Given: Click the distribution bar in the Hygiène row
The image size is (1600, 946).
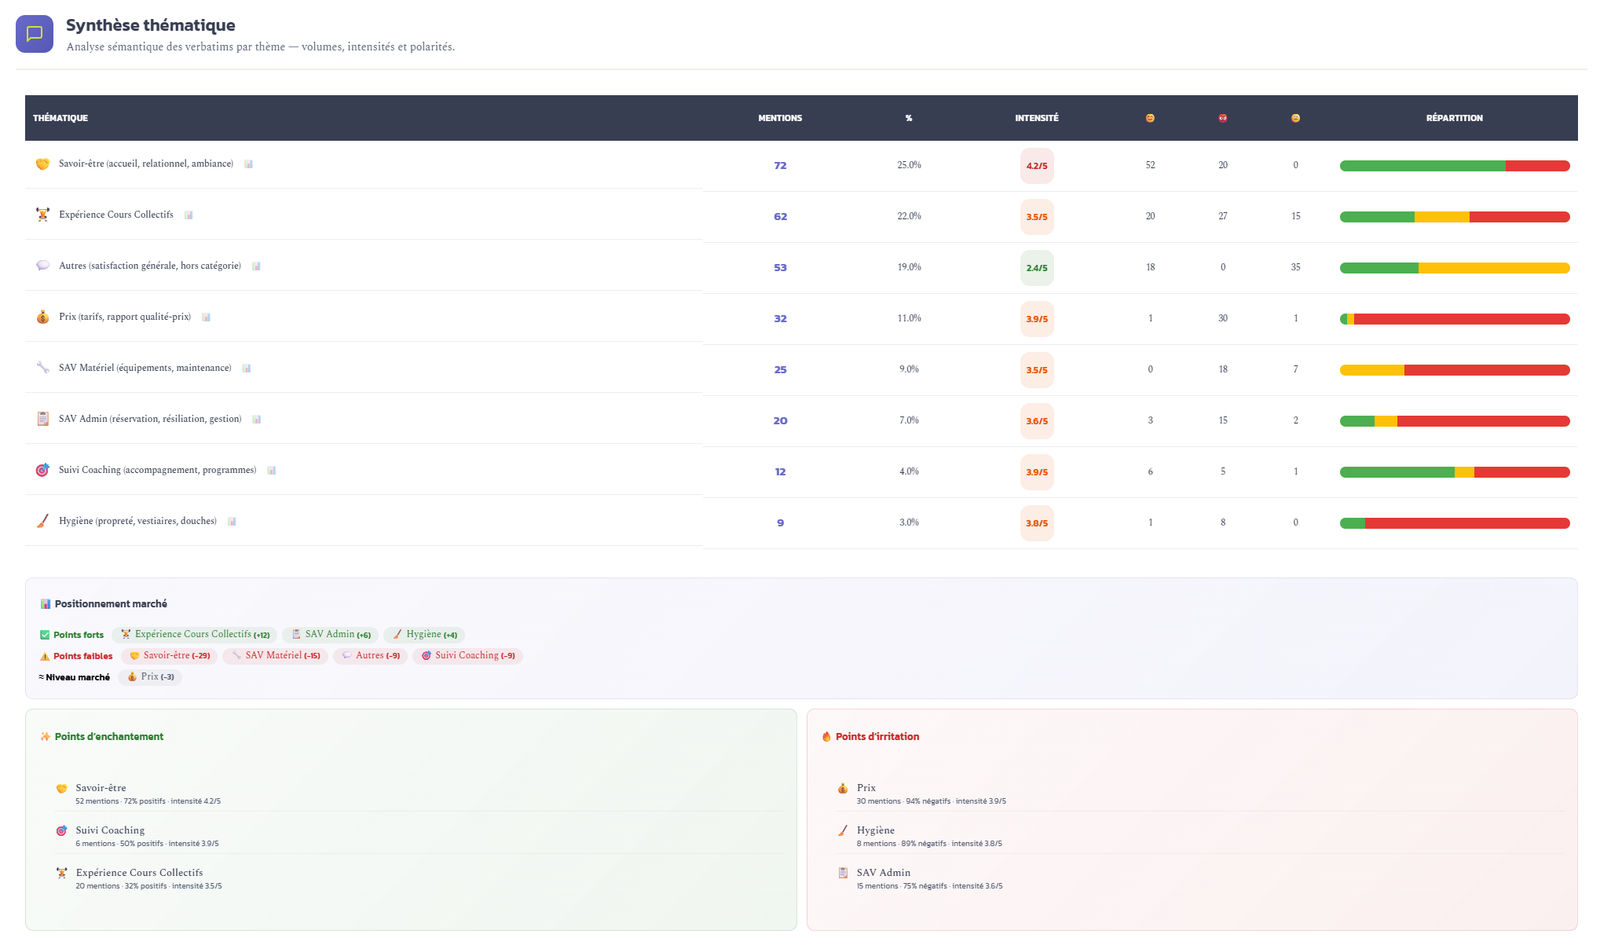Looking at the screenshot, I should (x=1454, y=523).
